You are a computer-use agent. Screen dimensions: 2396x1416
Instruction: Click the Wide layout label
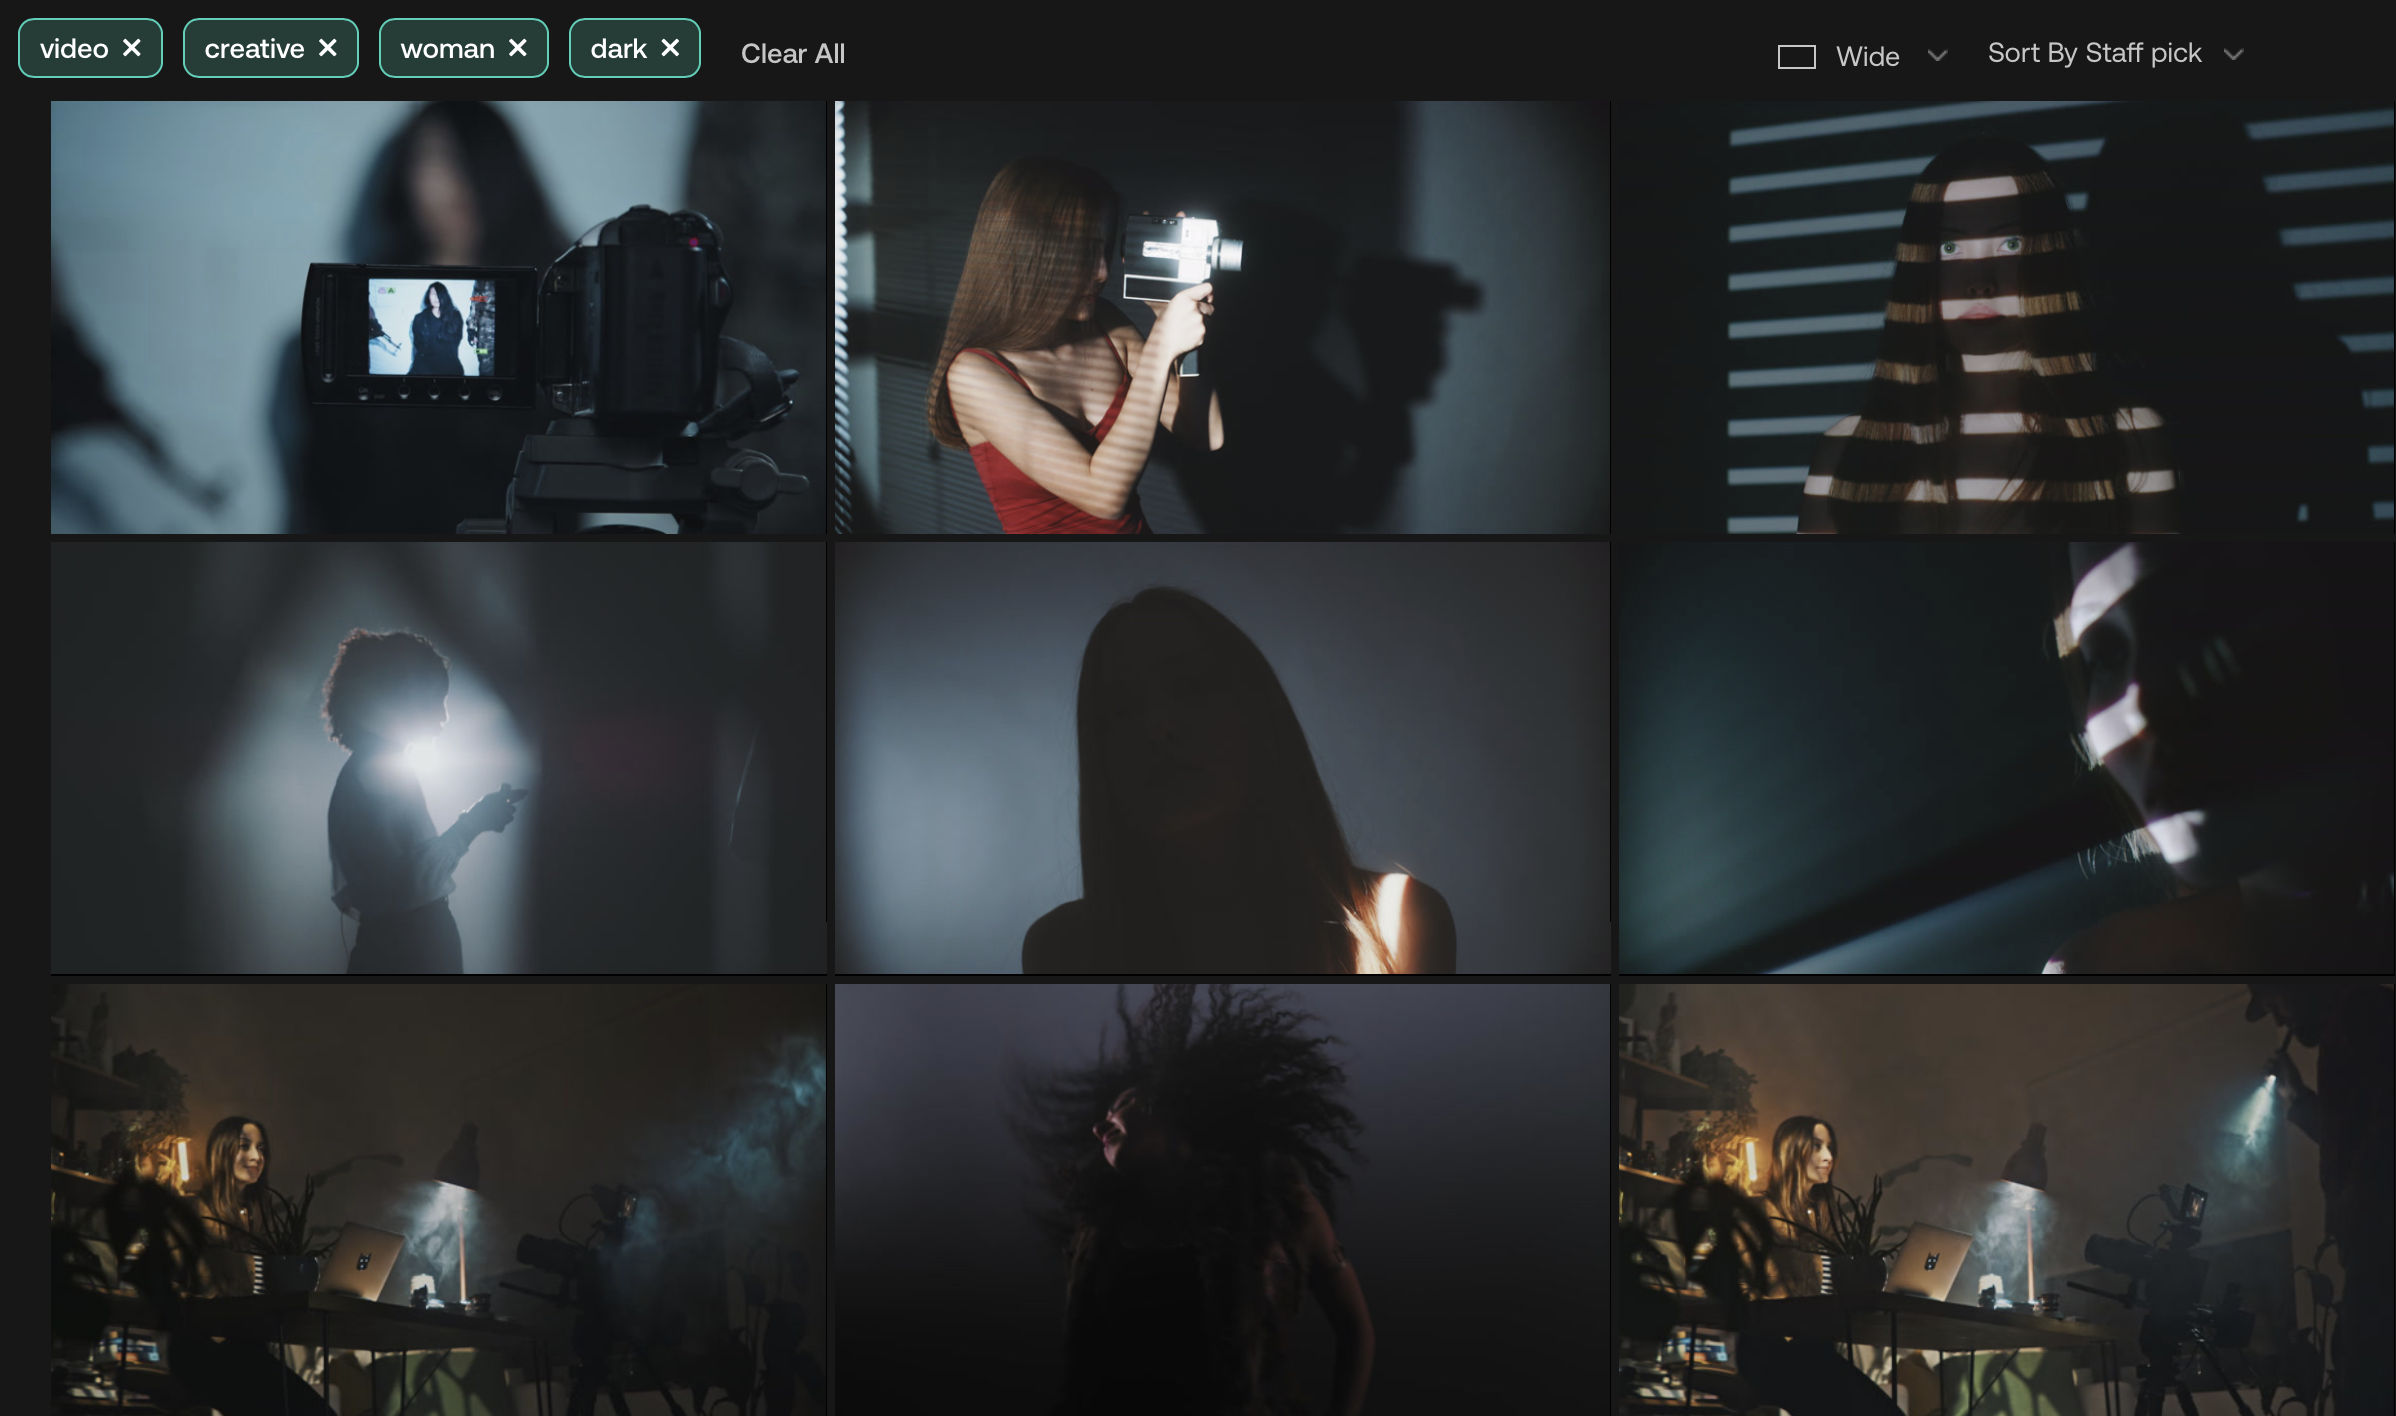point(1867,57)
